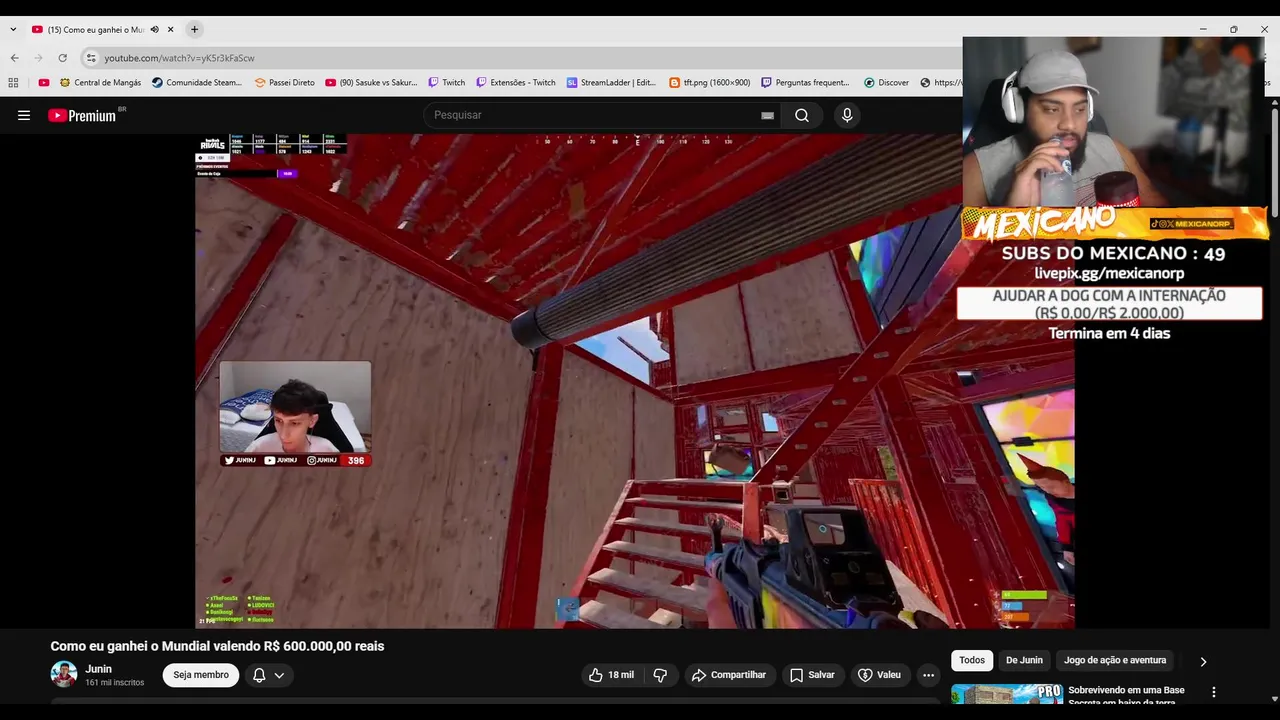This screenshot has width=1280, height=720.
Task: Open the Chrome apps grid shortcut
Action: [13, 83]
